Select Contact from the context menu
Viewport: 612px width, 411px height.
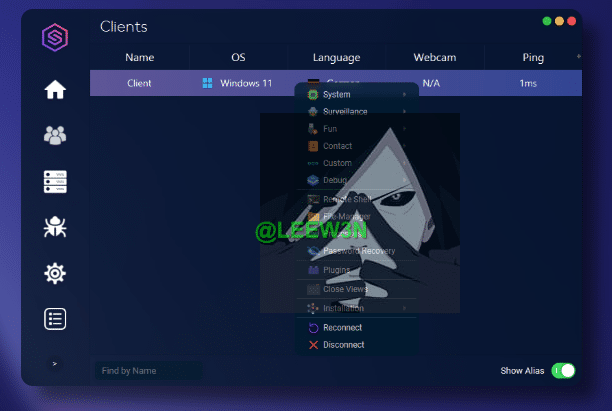coord(337,146)
